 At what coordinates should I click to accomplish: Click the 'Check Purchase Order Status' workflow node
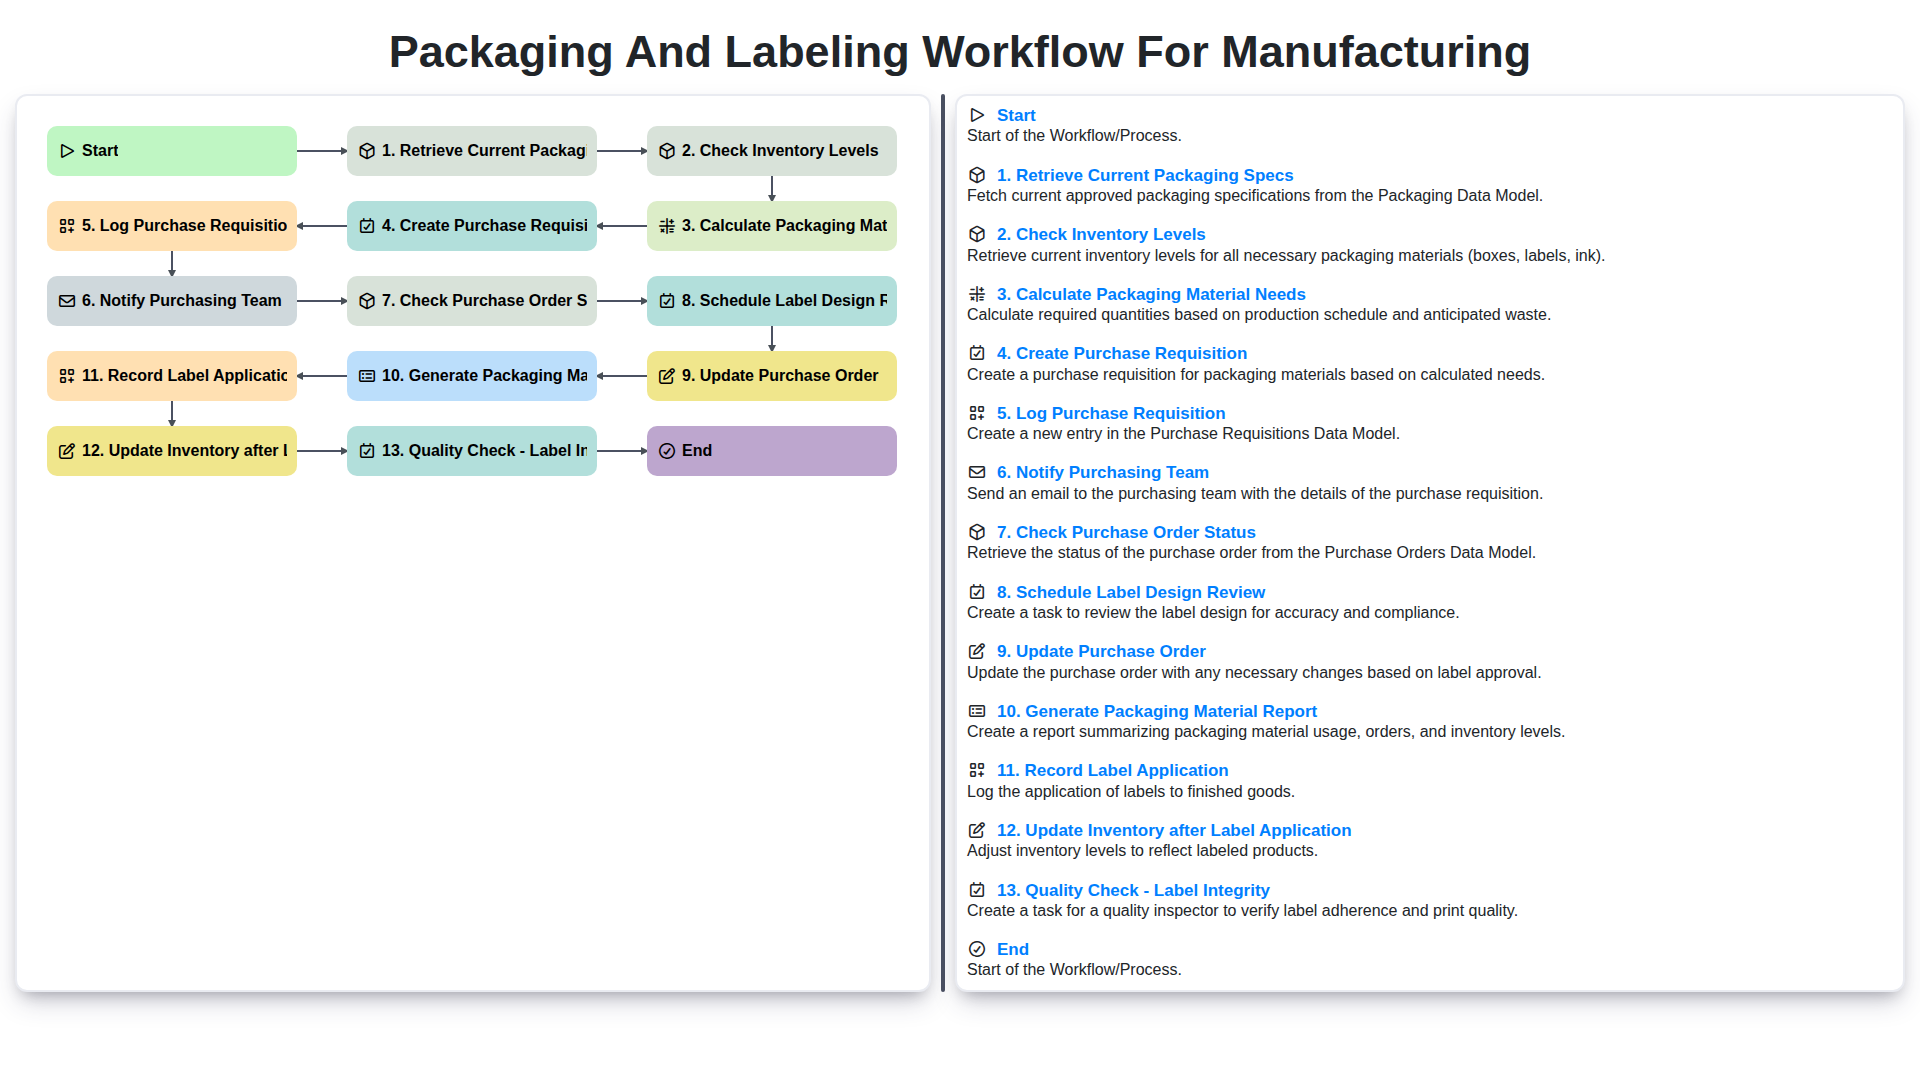[x=471, y=300]
